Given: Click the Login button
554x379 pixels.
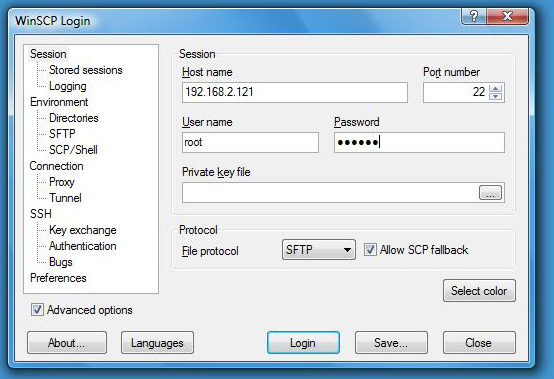Looking at the screenshot, I should point(303,343).
